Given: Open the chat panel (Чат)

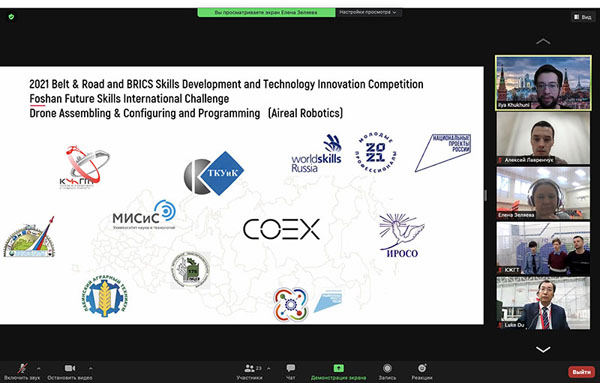Looking at the screenshot, I should click(290, 368).
